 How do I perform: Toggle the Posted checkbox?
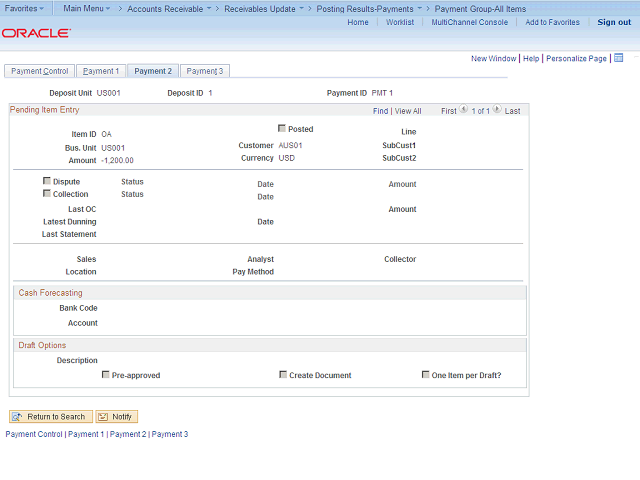[282, 128]
